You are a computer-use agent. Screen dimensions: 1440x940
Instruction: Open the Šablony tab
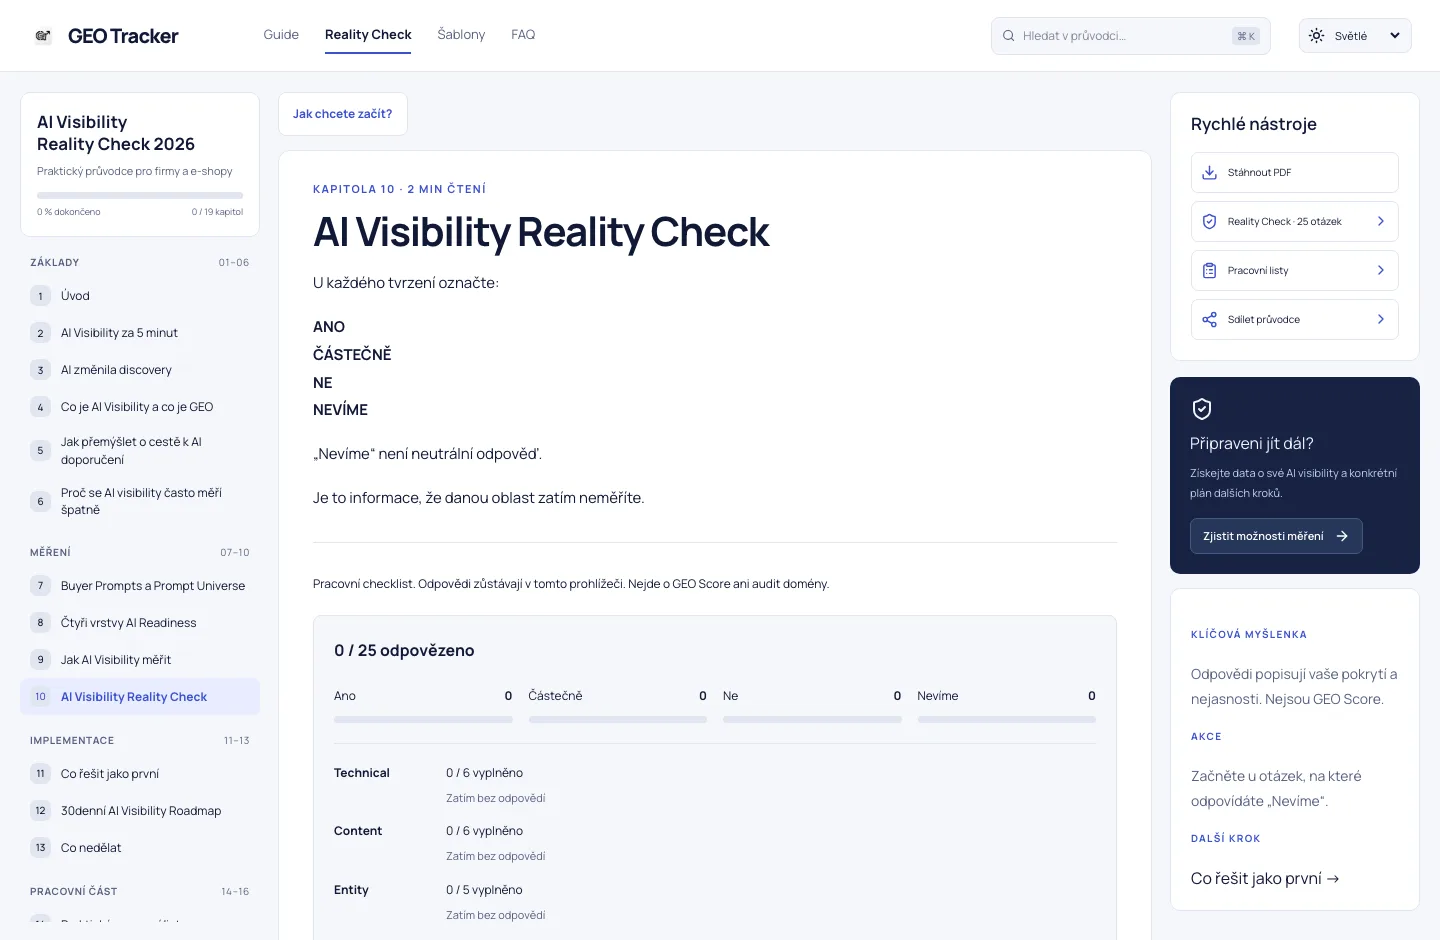[x=461, y=35]
